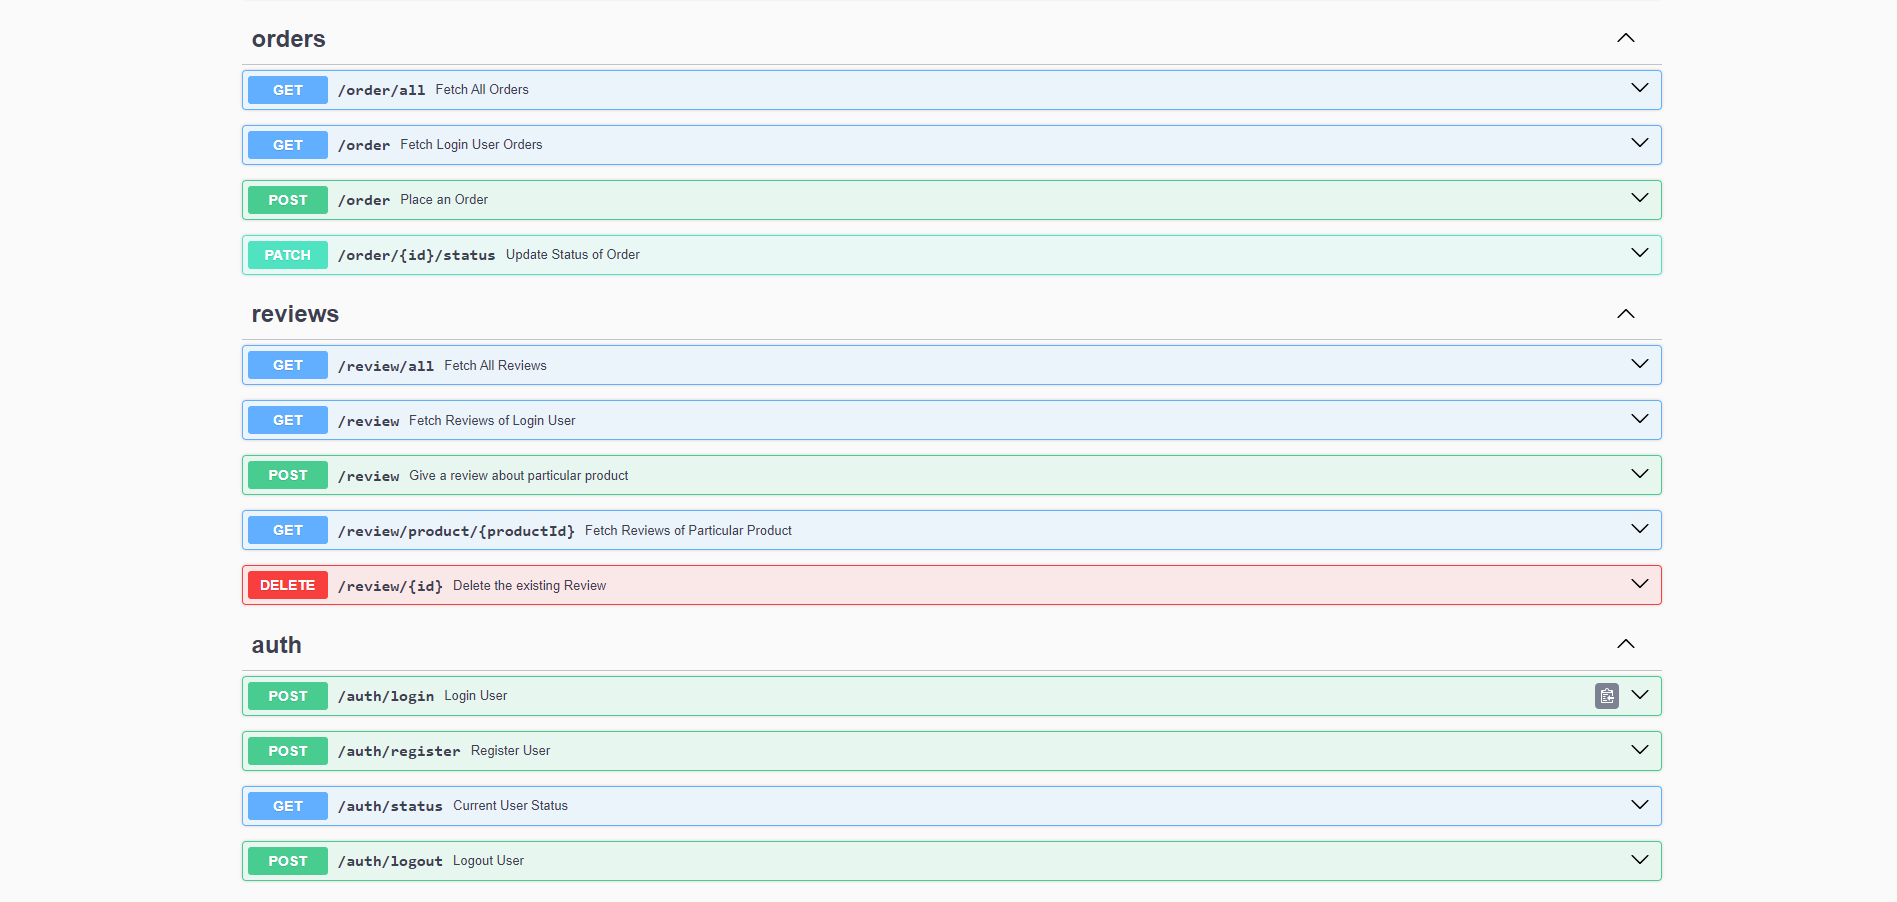
Task: Click the 'Login User' description
Action: [x=475, y=696]
